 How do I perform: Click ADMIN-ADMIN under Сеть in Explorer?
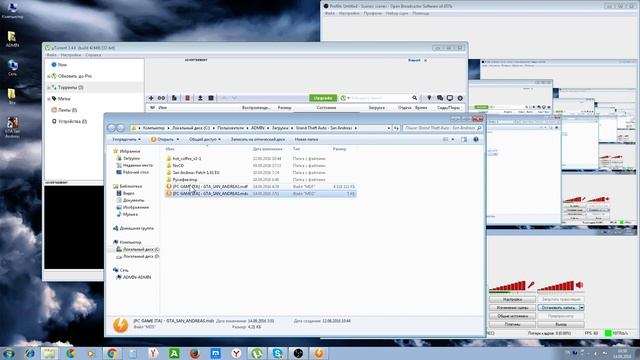134,277
